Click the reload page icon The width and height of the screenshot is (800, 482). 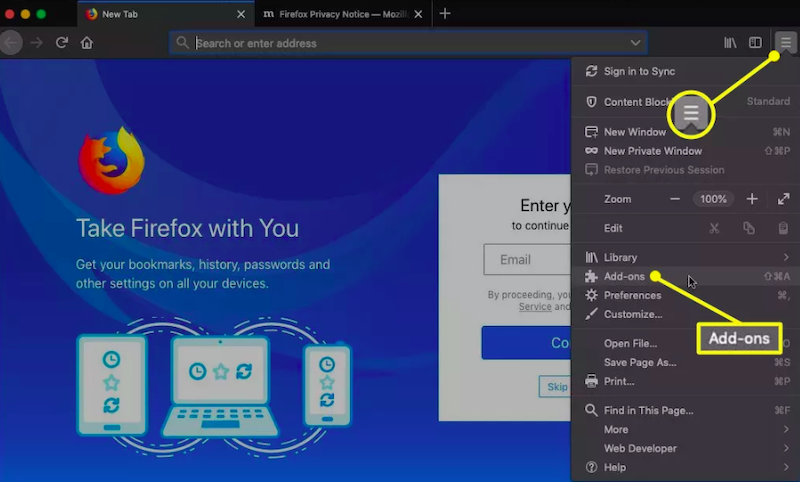[x=62, y=43]
